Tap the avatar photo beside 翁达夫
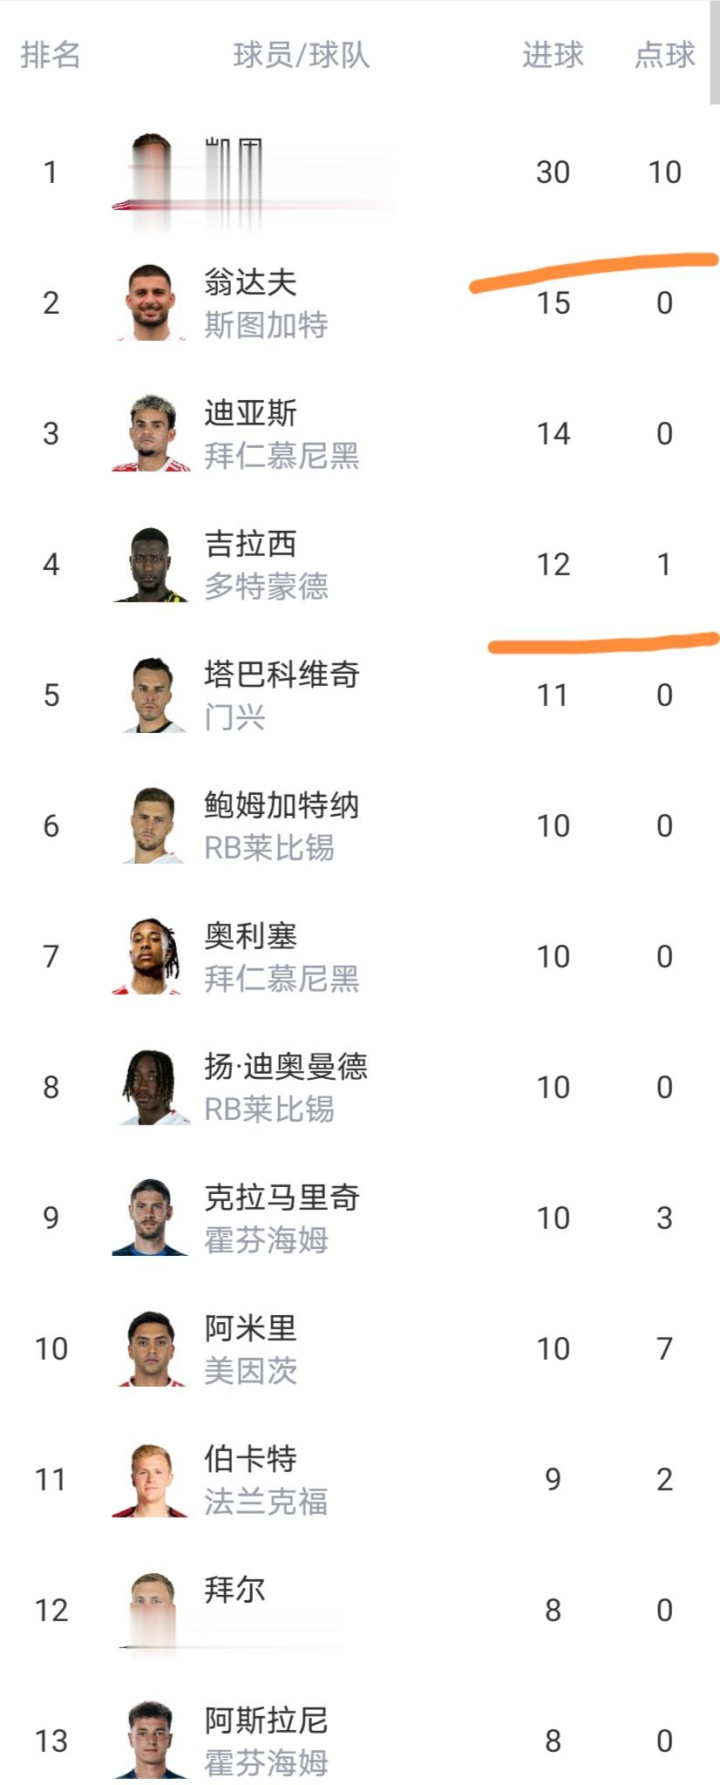Image resolution: width=720 pixels, height=1785 pixels. coord(151,303)
